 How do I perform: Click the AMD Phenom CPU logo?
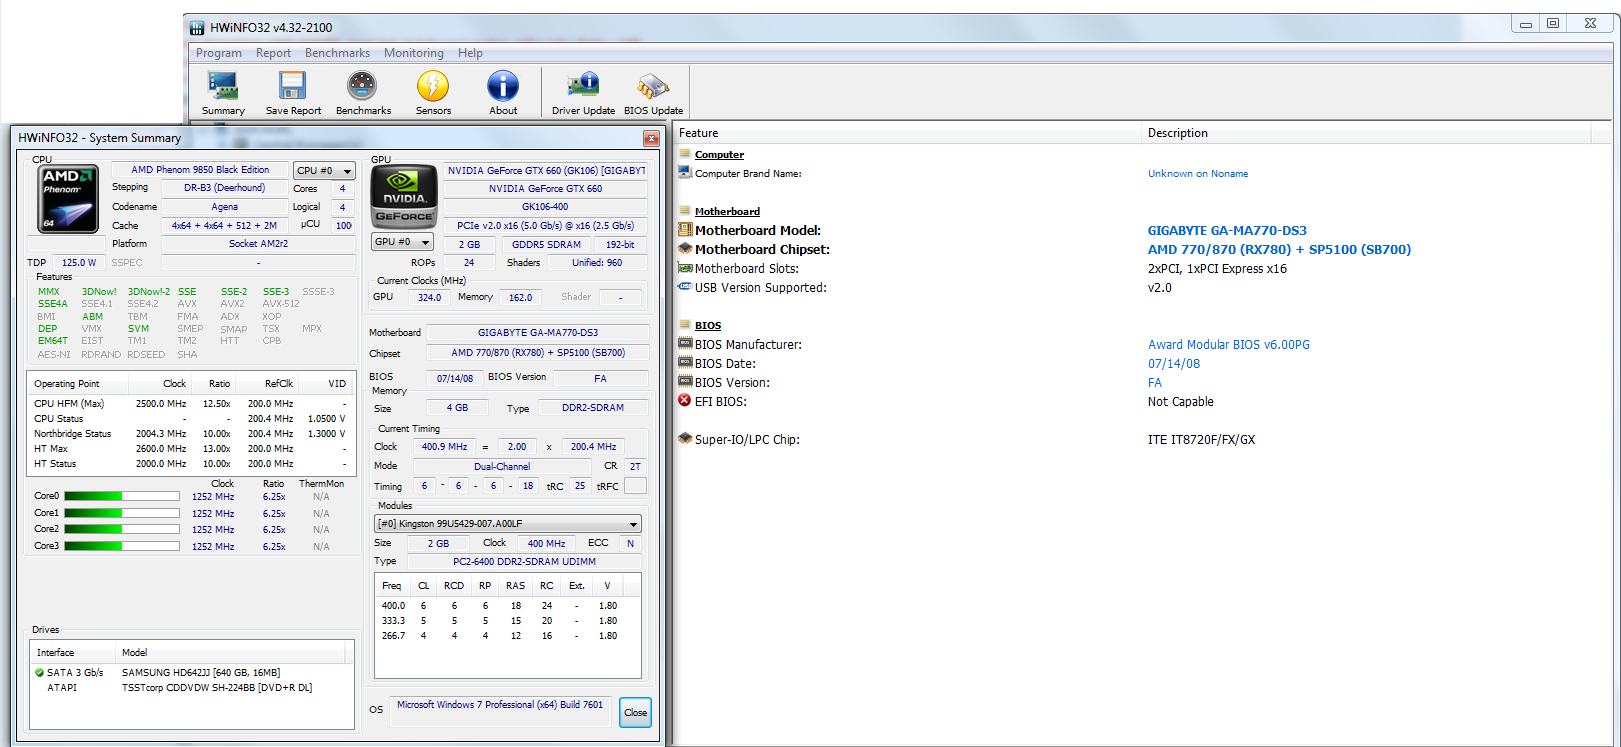coord(68,199)
